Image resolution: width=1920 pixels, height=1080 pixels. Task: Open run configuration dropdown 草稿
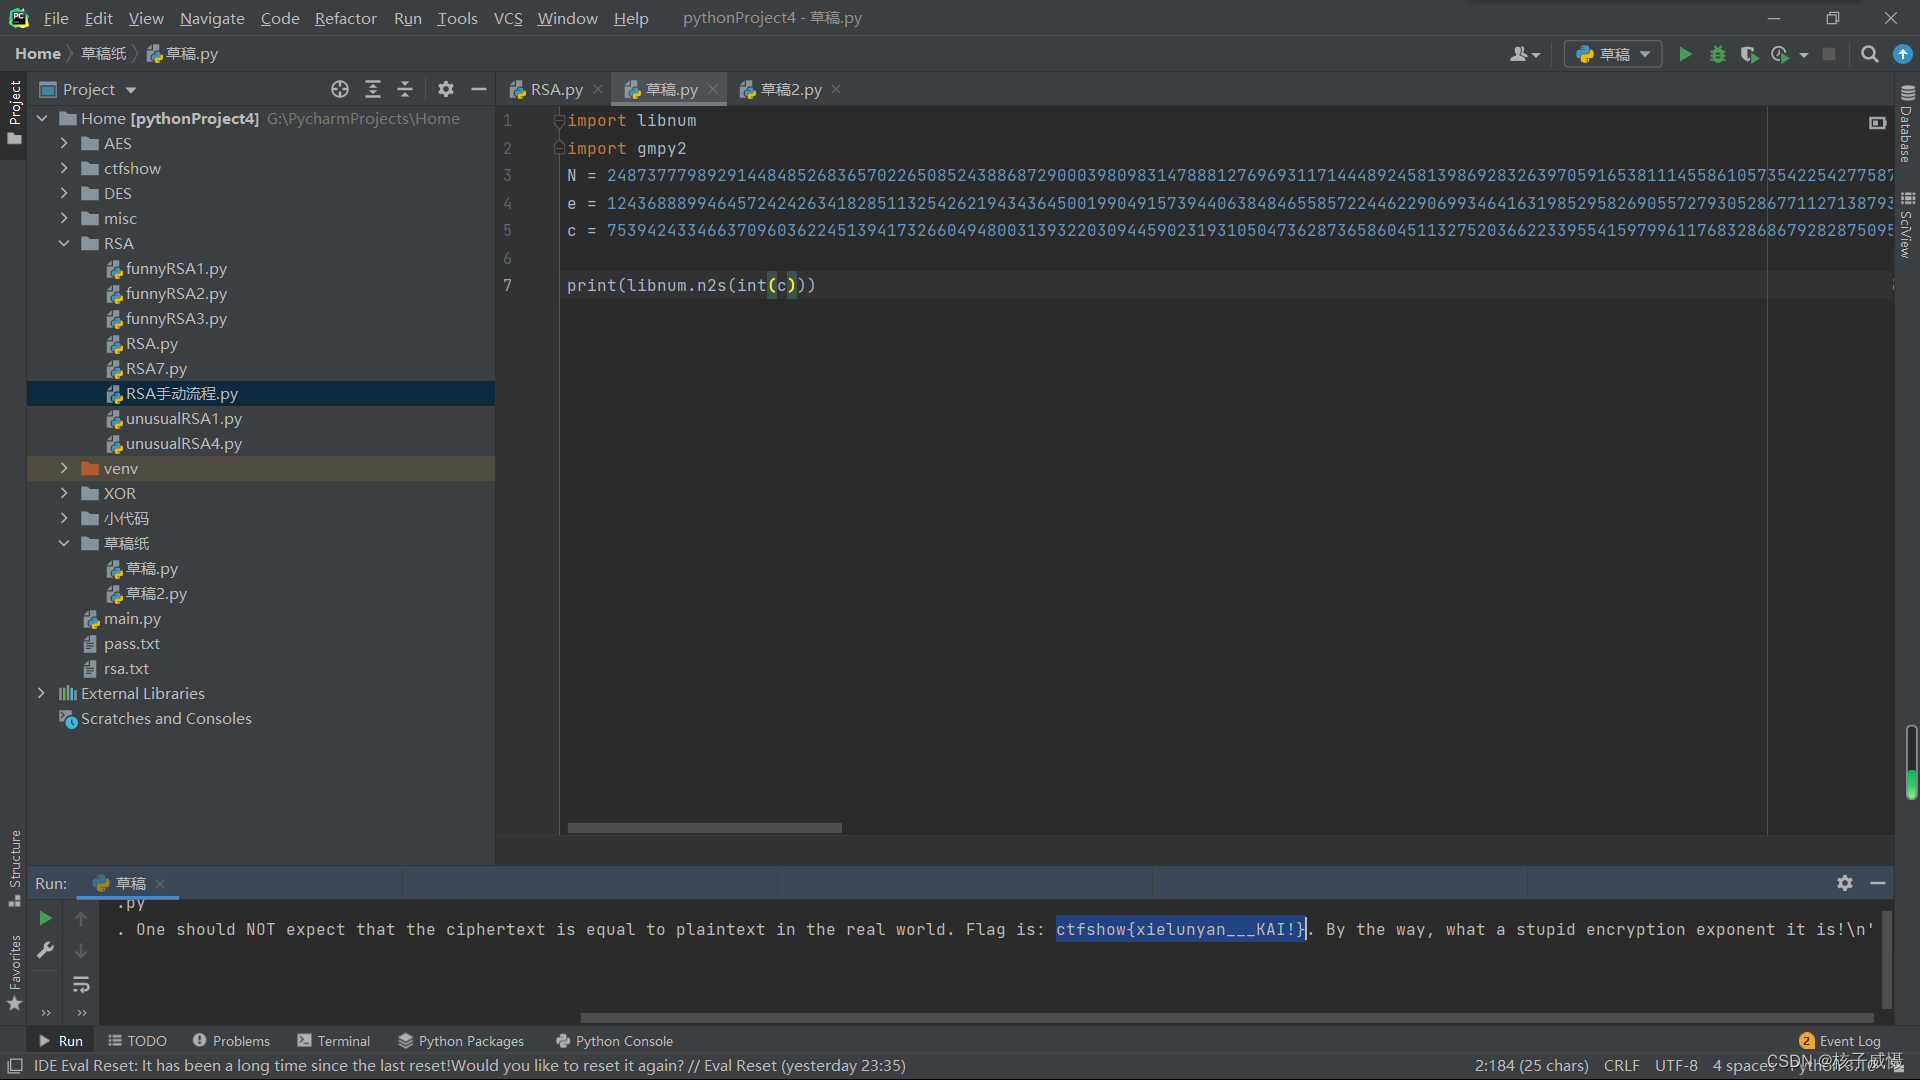1612,54
